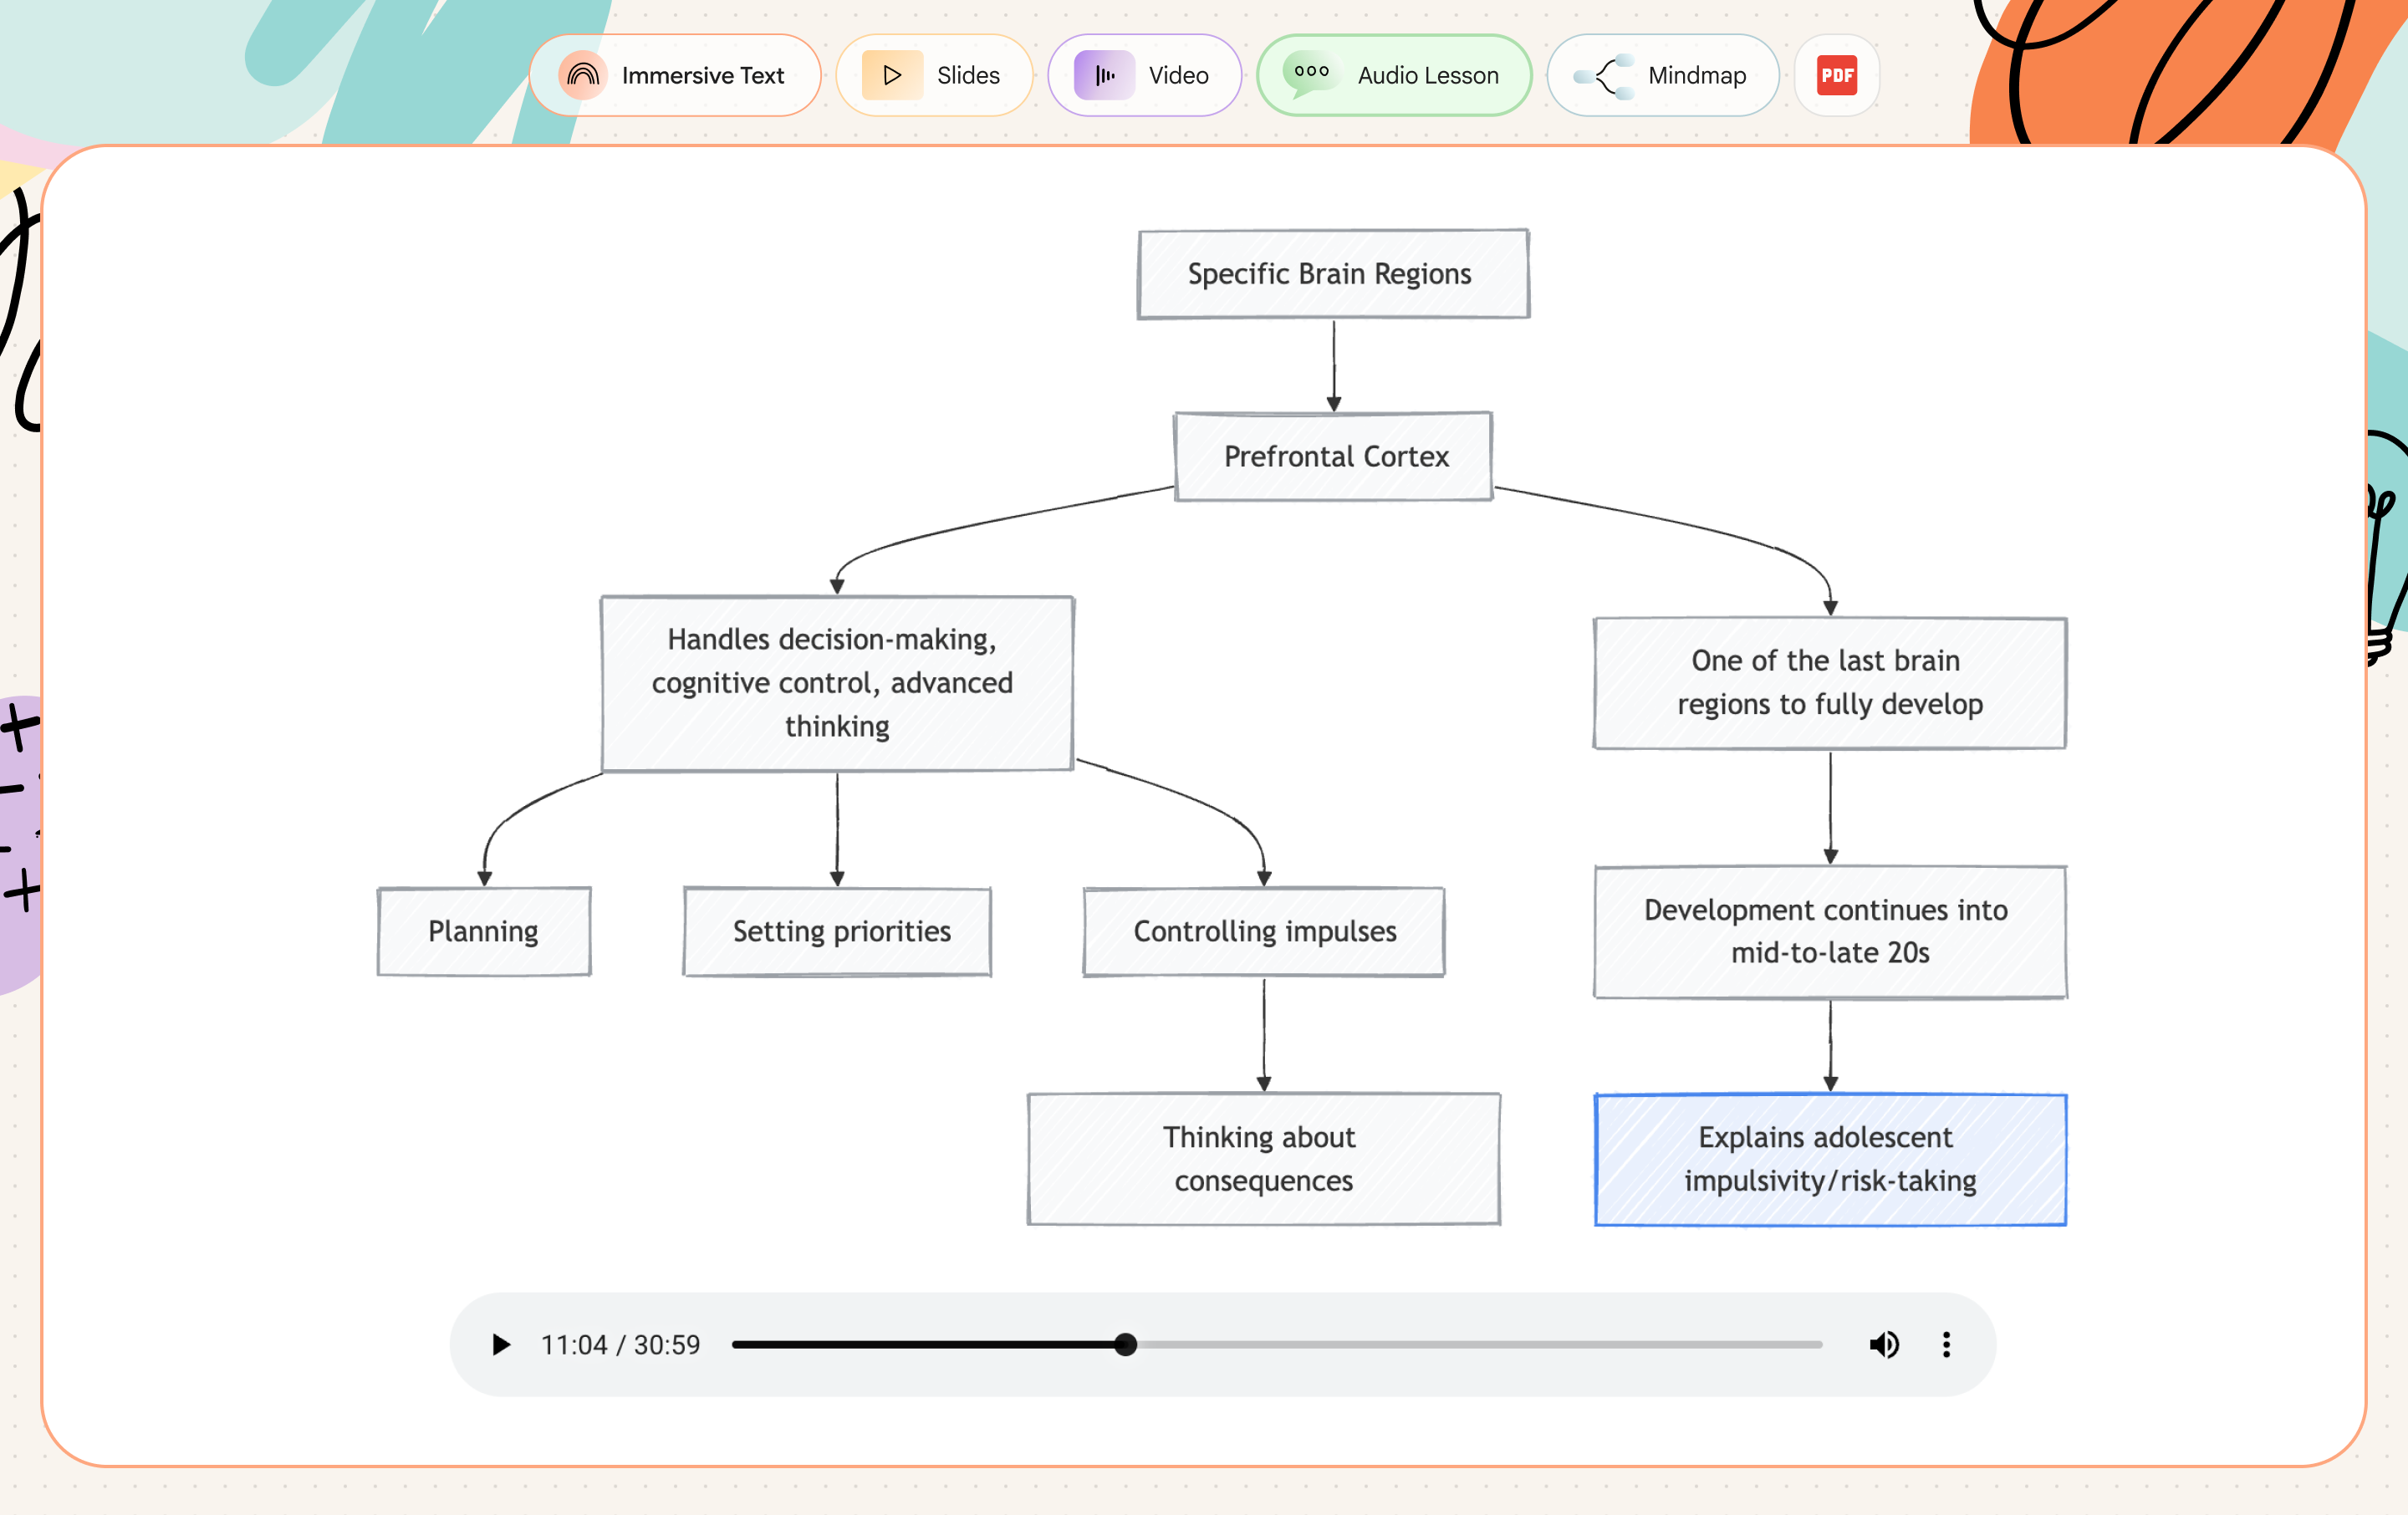The height and width of the screenshot is (1515, 2408).
Task: Click the PDF export icon
Action: click(1836, 75)
